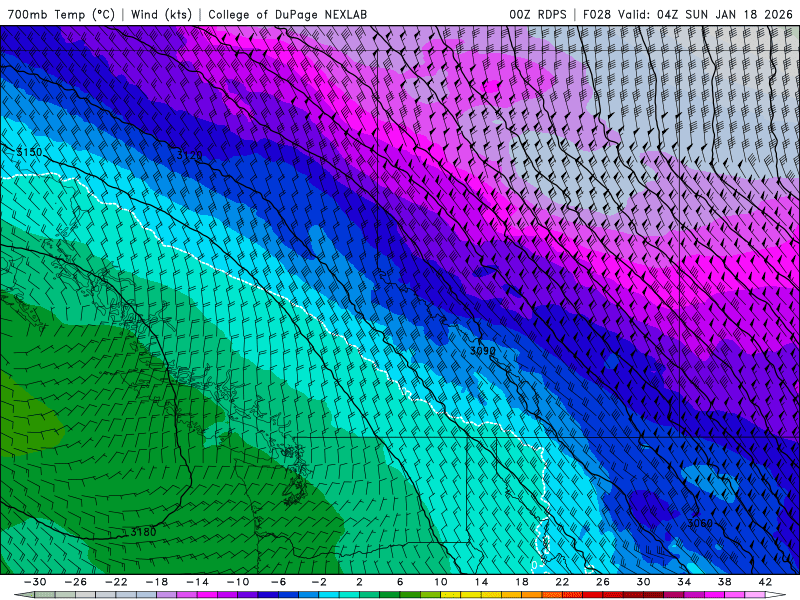Viewport: 800px width, 600px height.
Task: Click the −18 value on the color scale
Action: 157,582
